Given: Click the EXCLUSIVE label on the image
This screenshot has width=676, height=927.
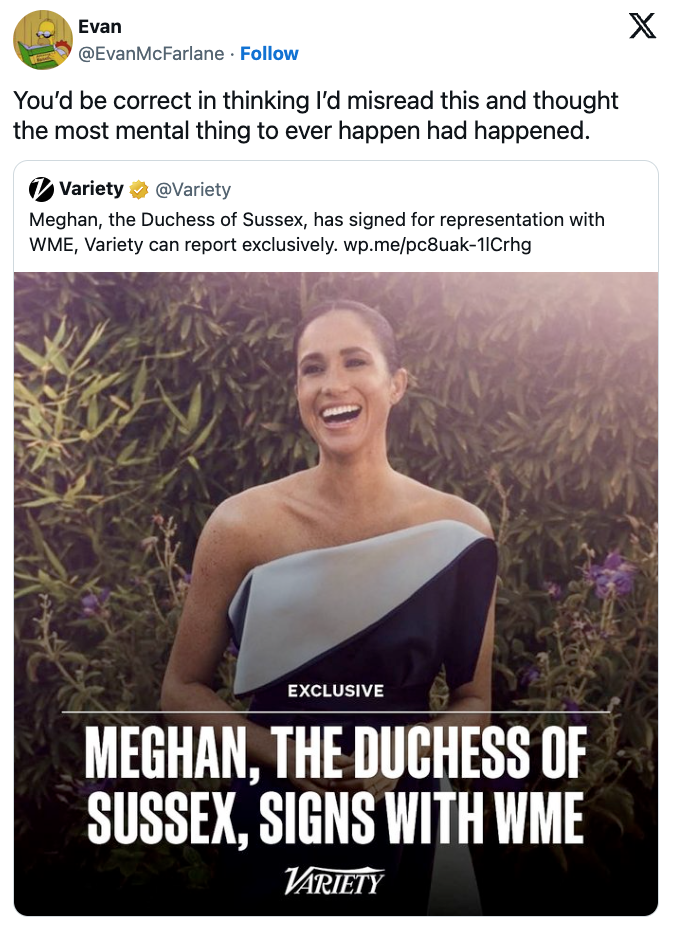Looking at the screenshot, I should 338,690.
